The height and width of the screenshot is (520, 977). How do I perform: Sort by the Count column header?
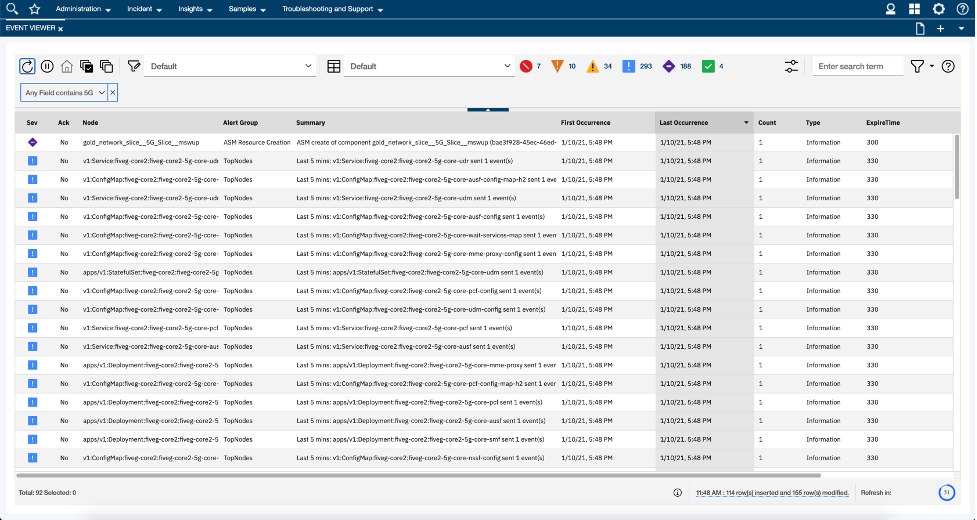(767, 123)
